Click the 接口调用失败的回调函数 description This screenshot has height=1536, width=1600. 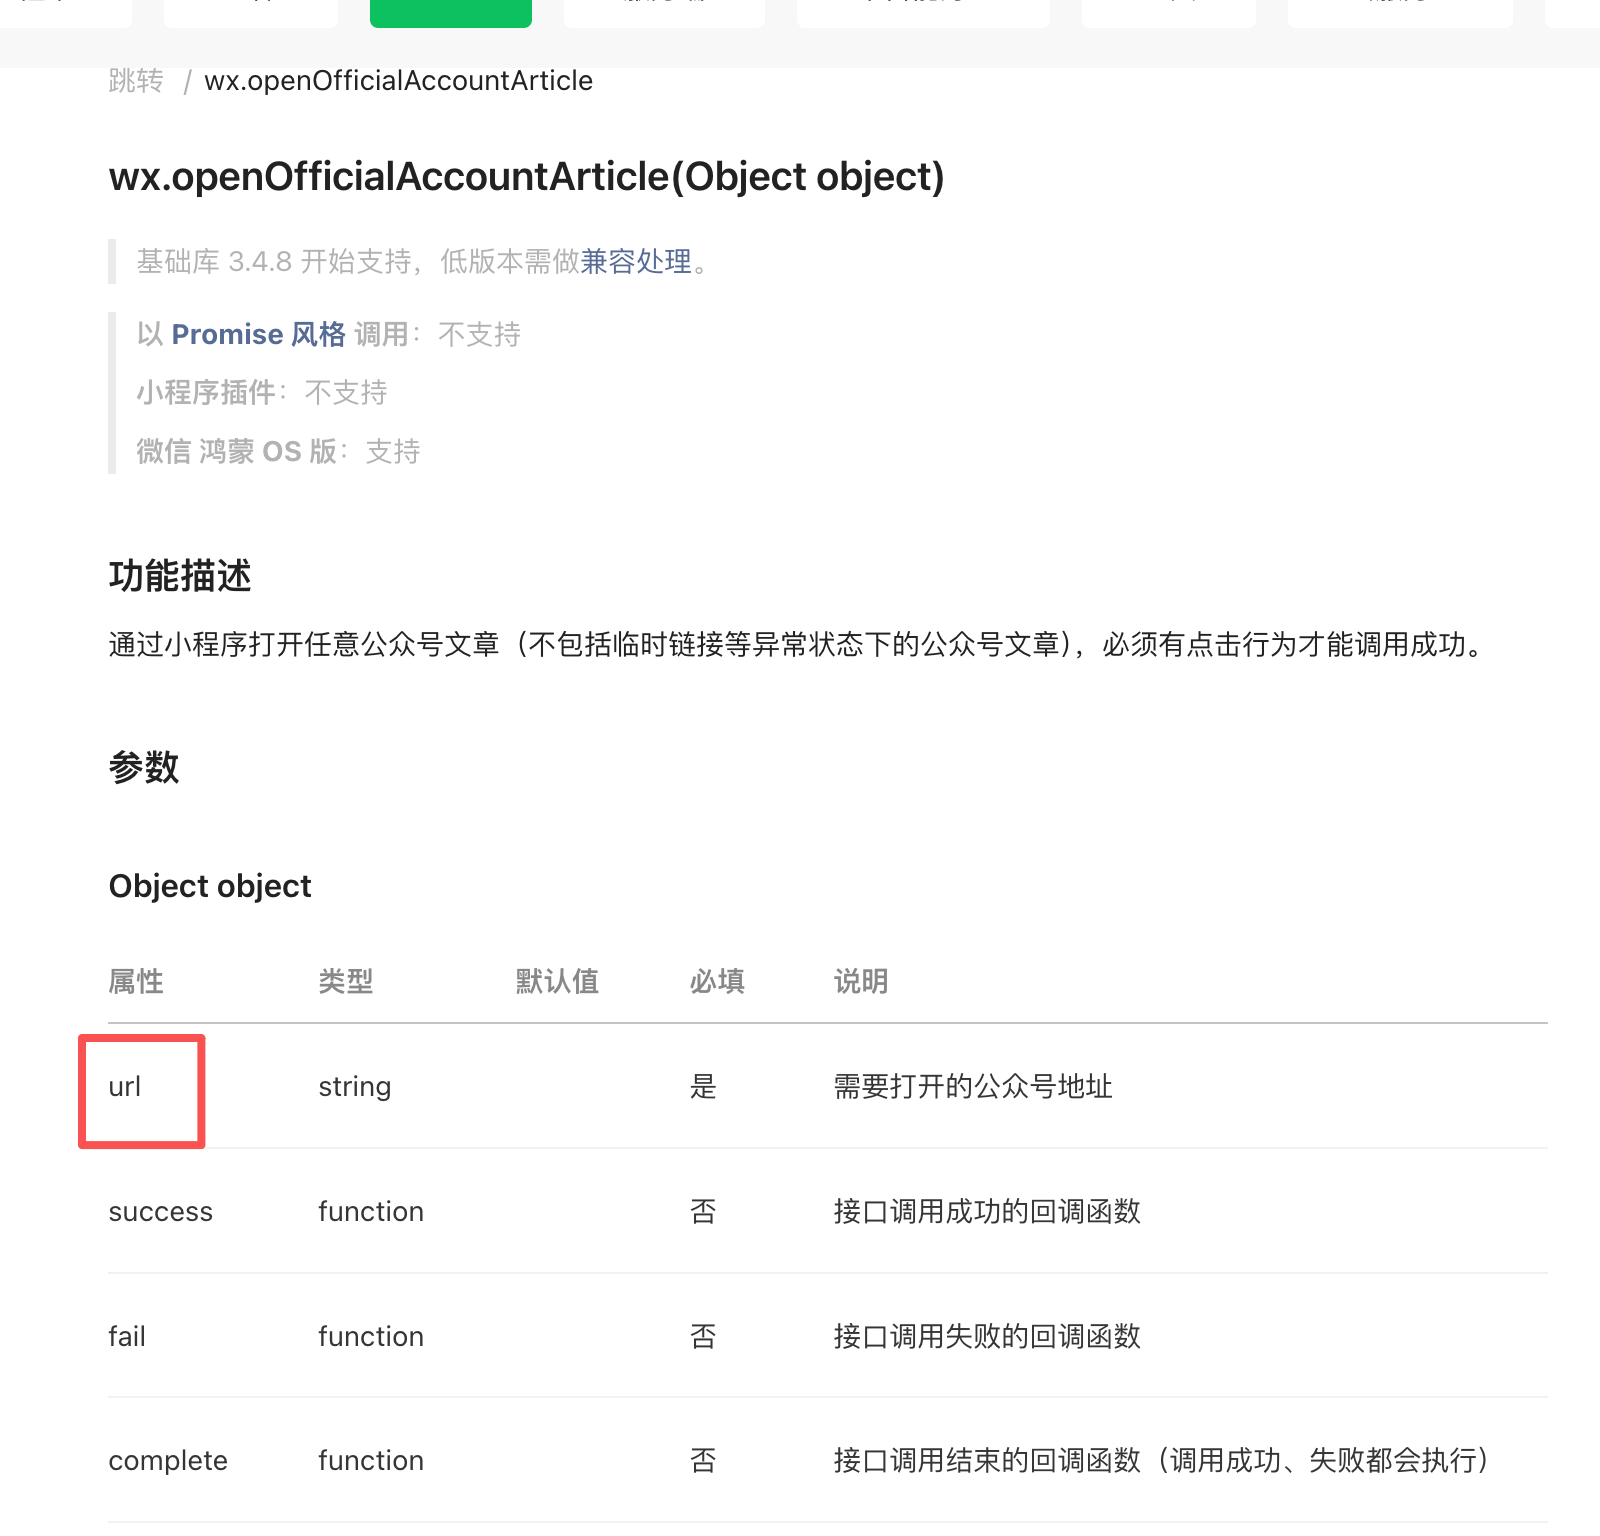pos(987,1336)
